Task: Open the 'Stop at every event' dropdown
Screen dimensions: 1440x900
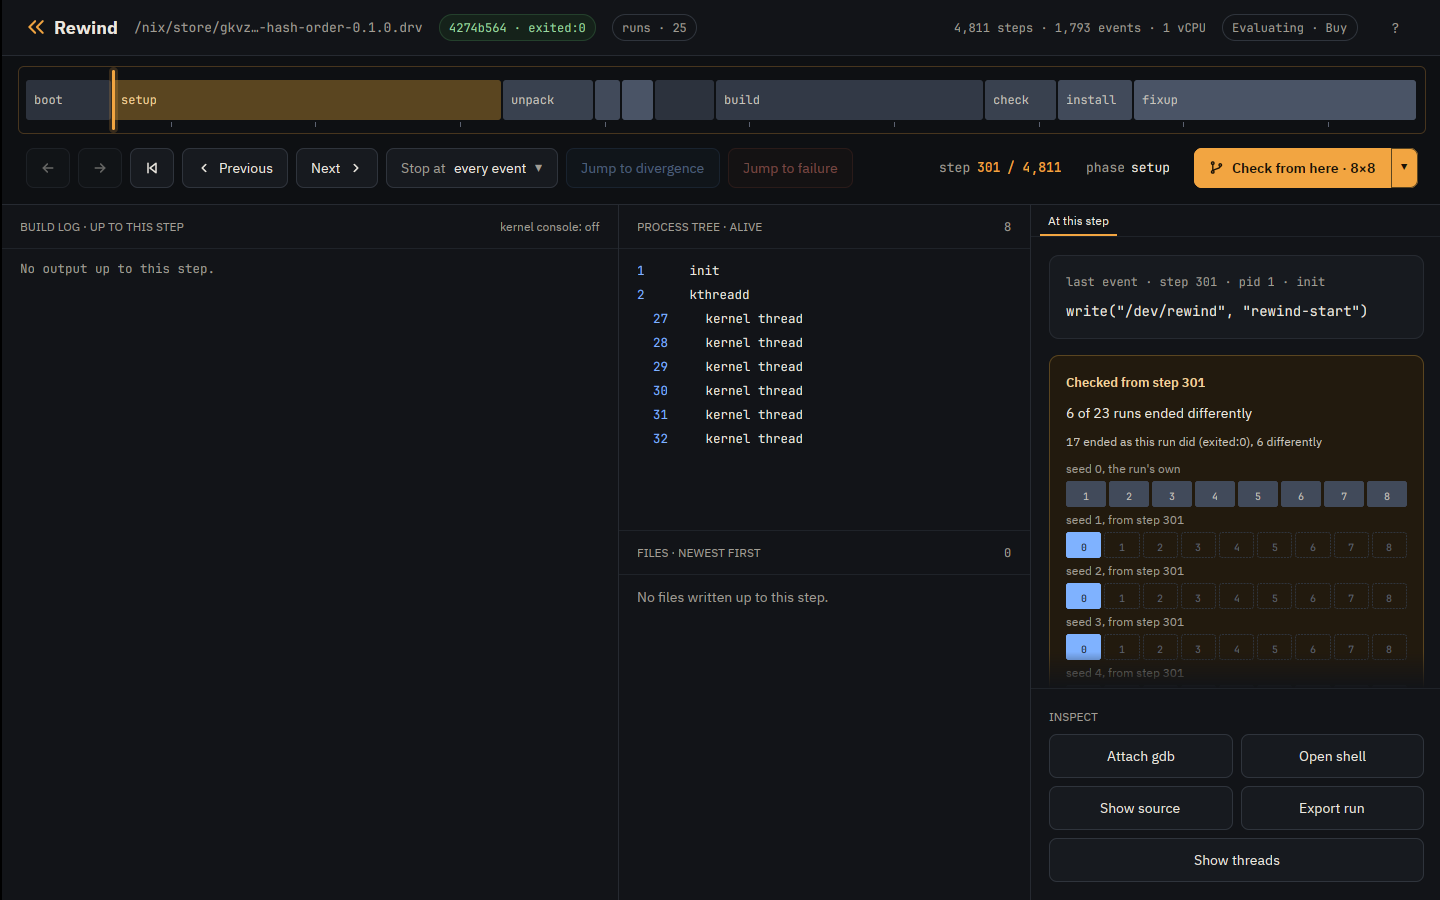Action: click(x=472, y=168)
